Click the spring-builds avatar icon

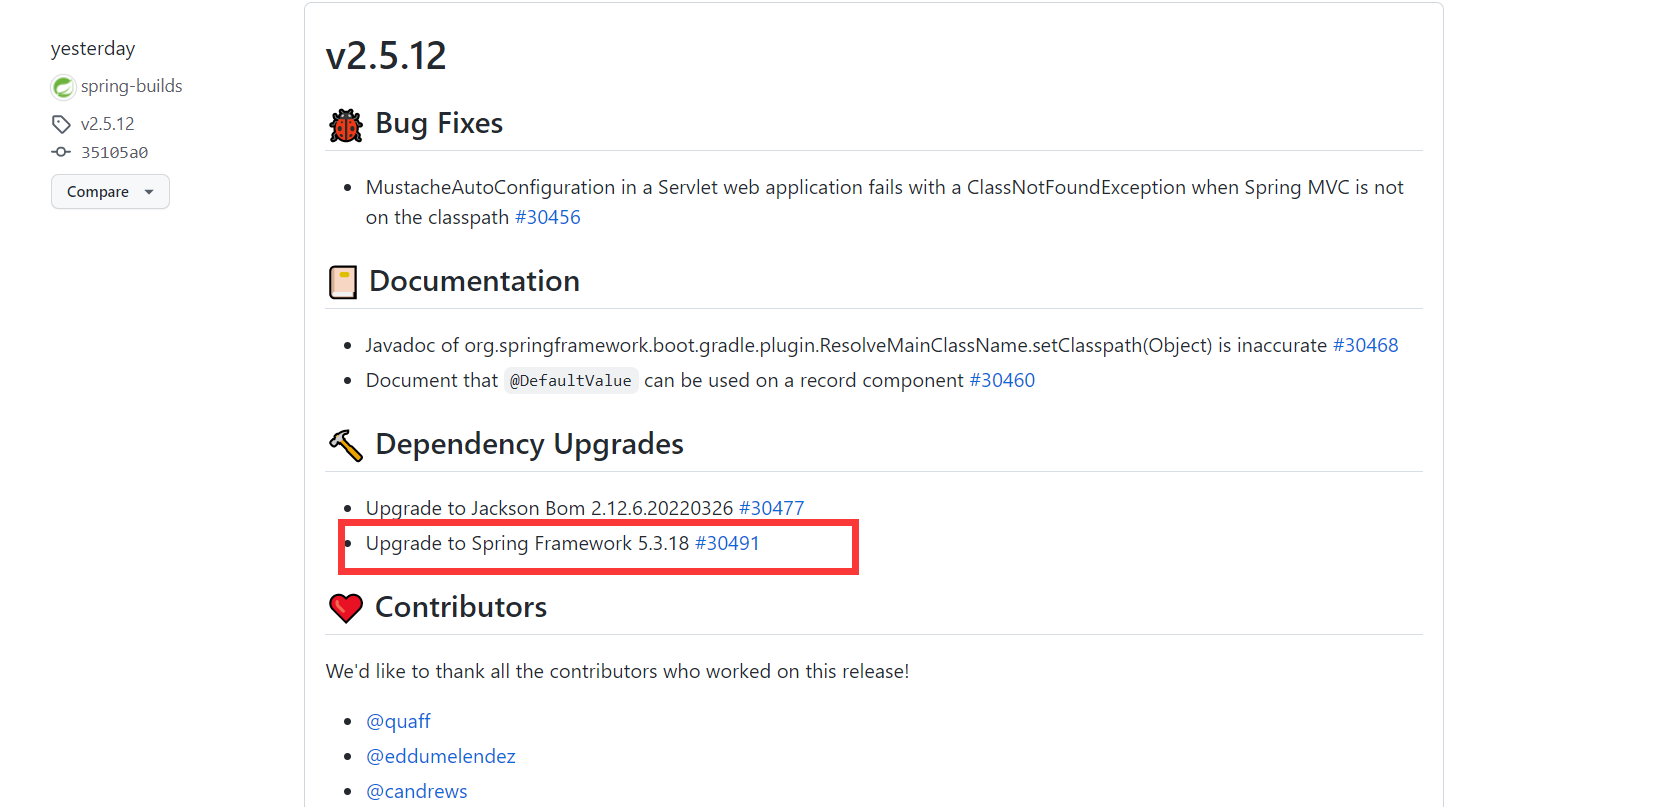(x=63, y=87)
